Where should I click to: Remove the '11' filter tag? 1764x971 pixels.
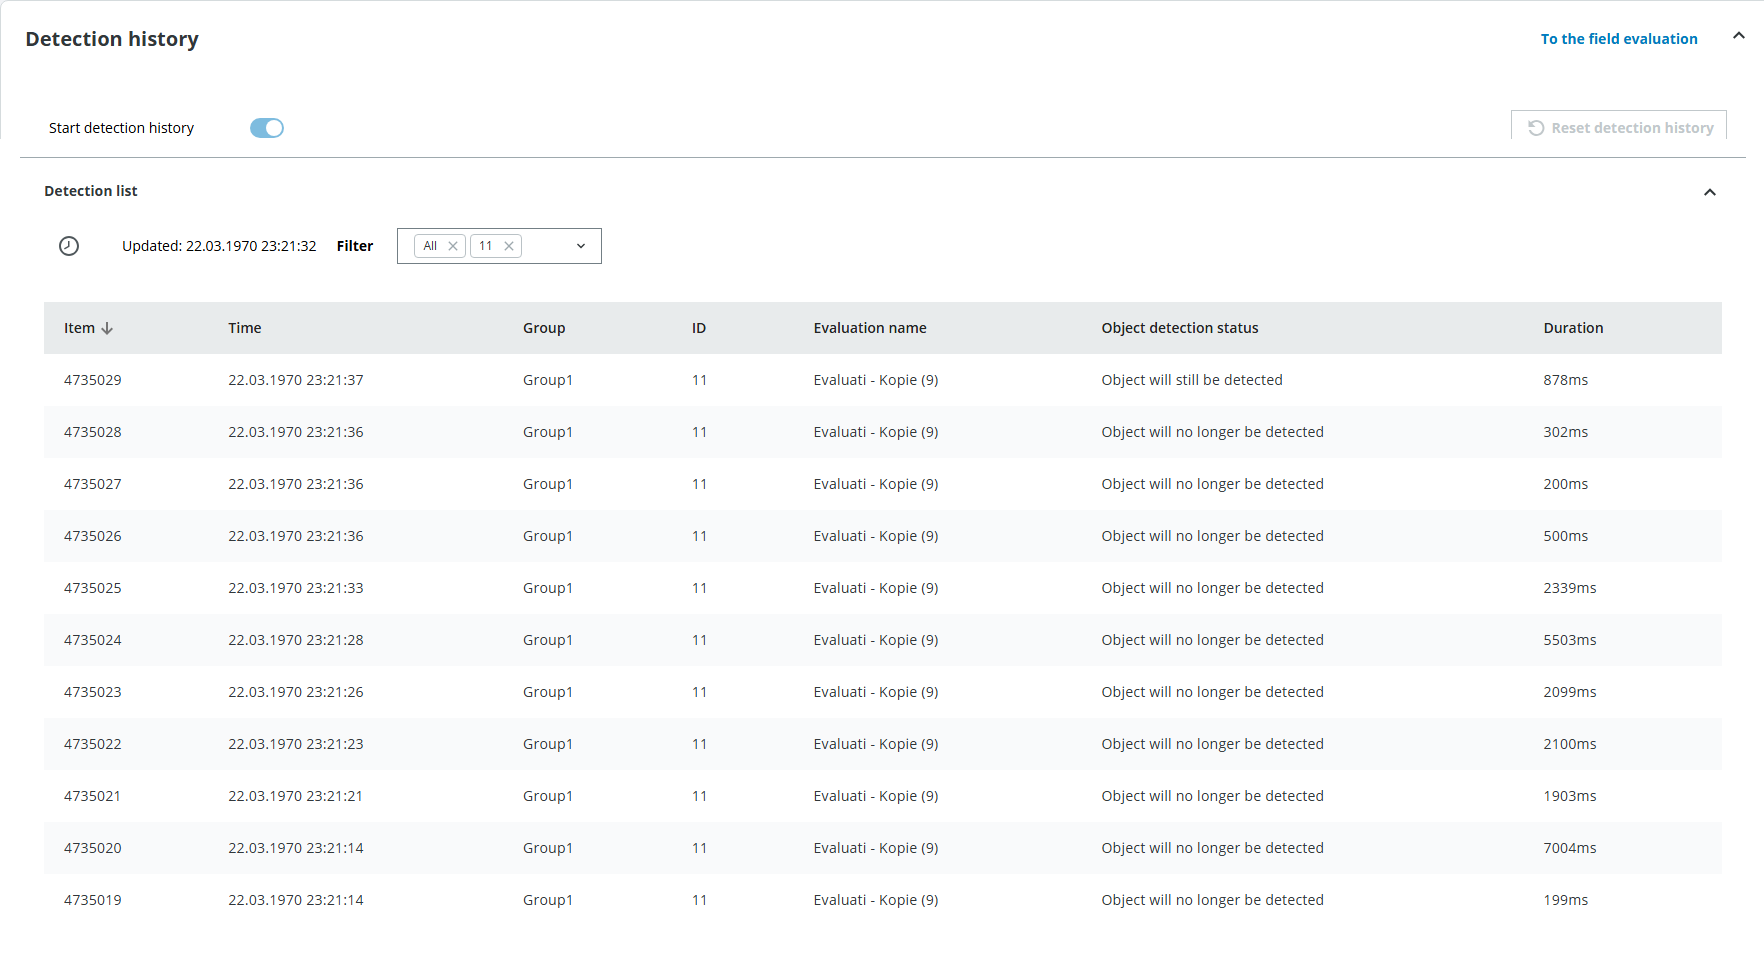tap(509, 246)
